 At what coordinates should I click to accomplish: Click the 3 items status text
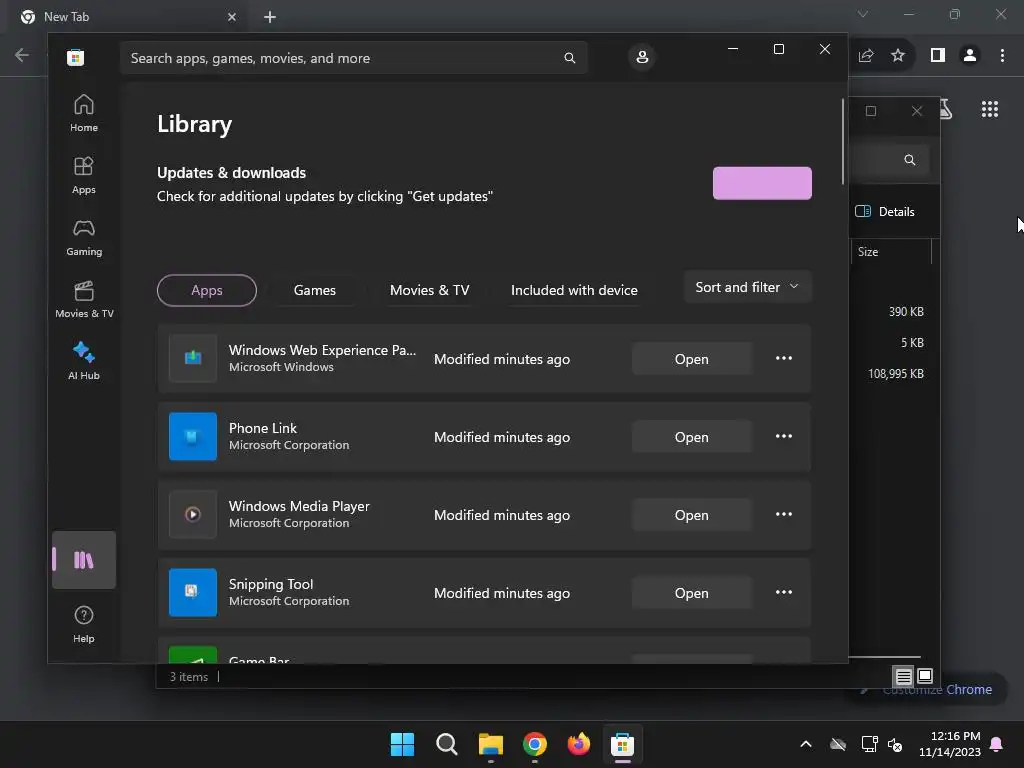189,677
